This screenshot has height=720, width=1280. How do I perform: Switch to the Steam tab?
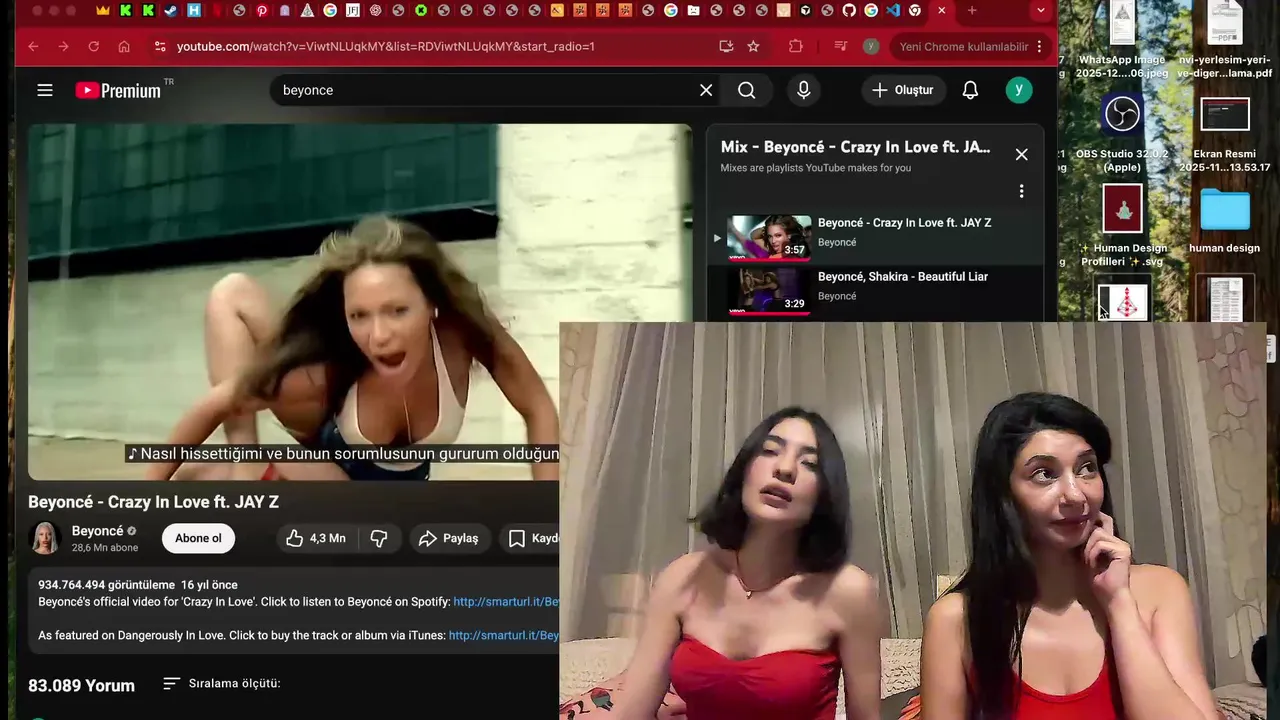(171, 10)
